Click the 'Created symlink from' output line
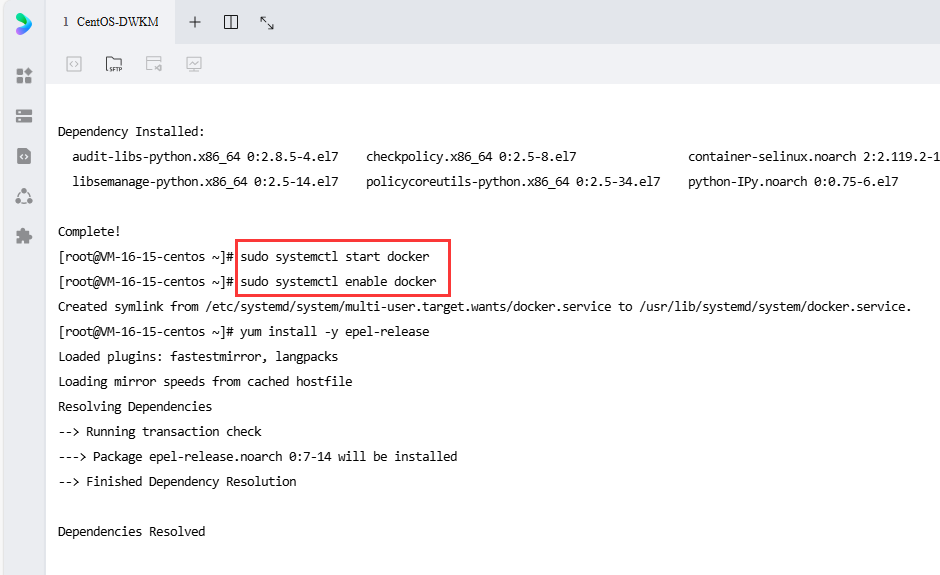 [484, 306]
